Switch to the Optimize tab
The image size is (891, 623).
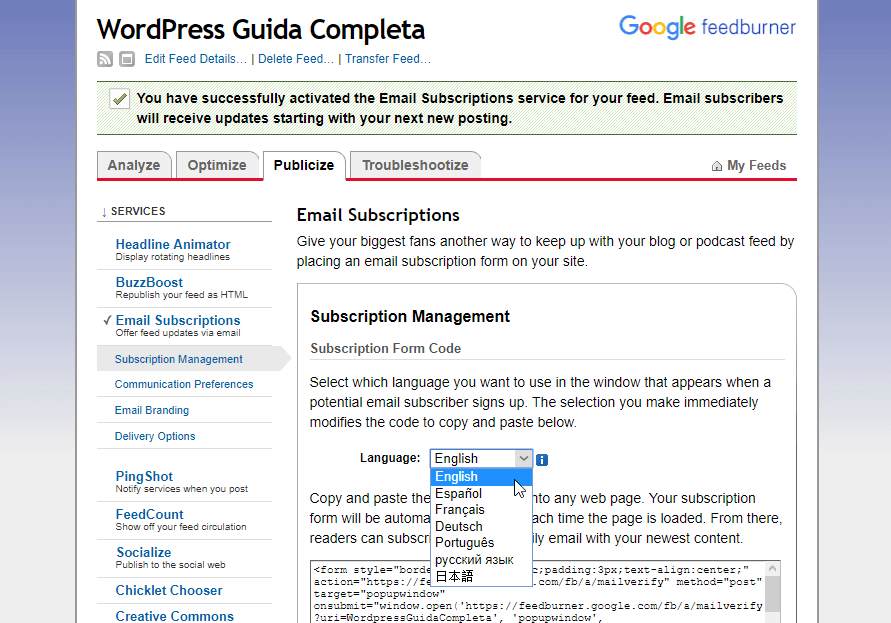[217, 165]
